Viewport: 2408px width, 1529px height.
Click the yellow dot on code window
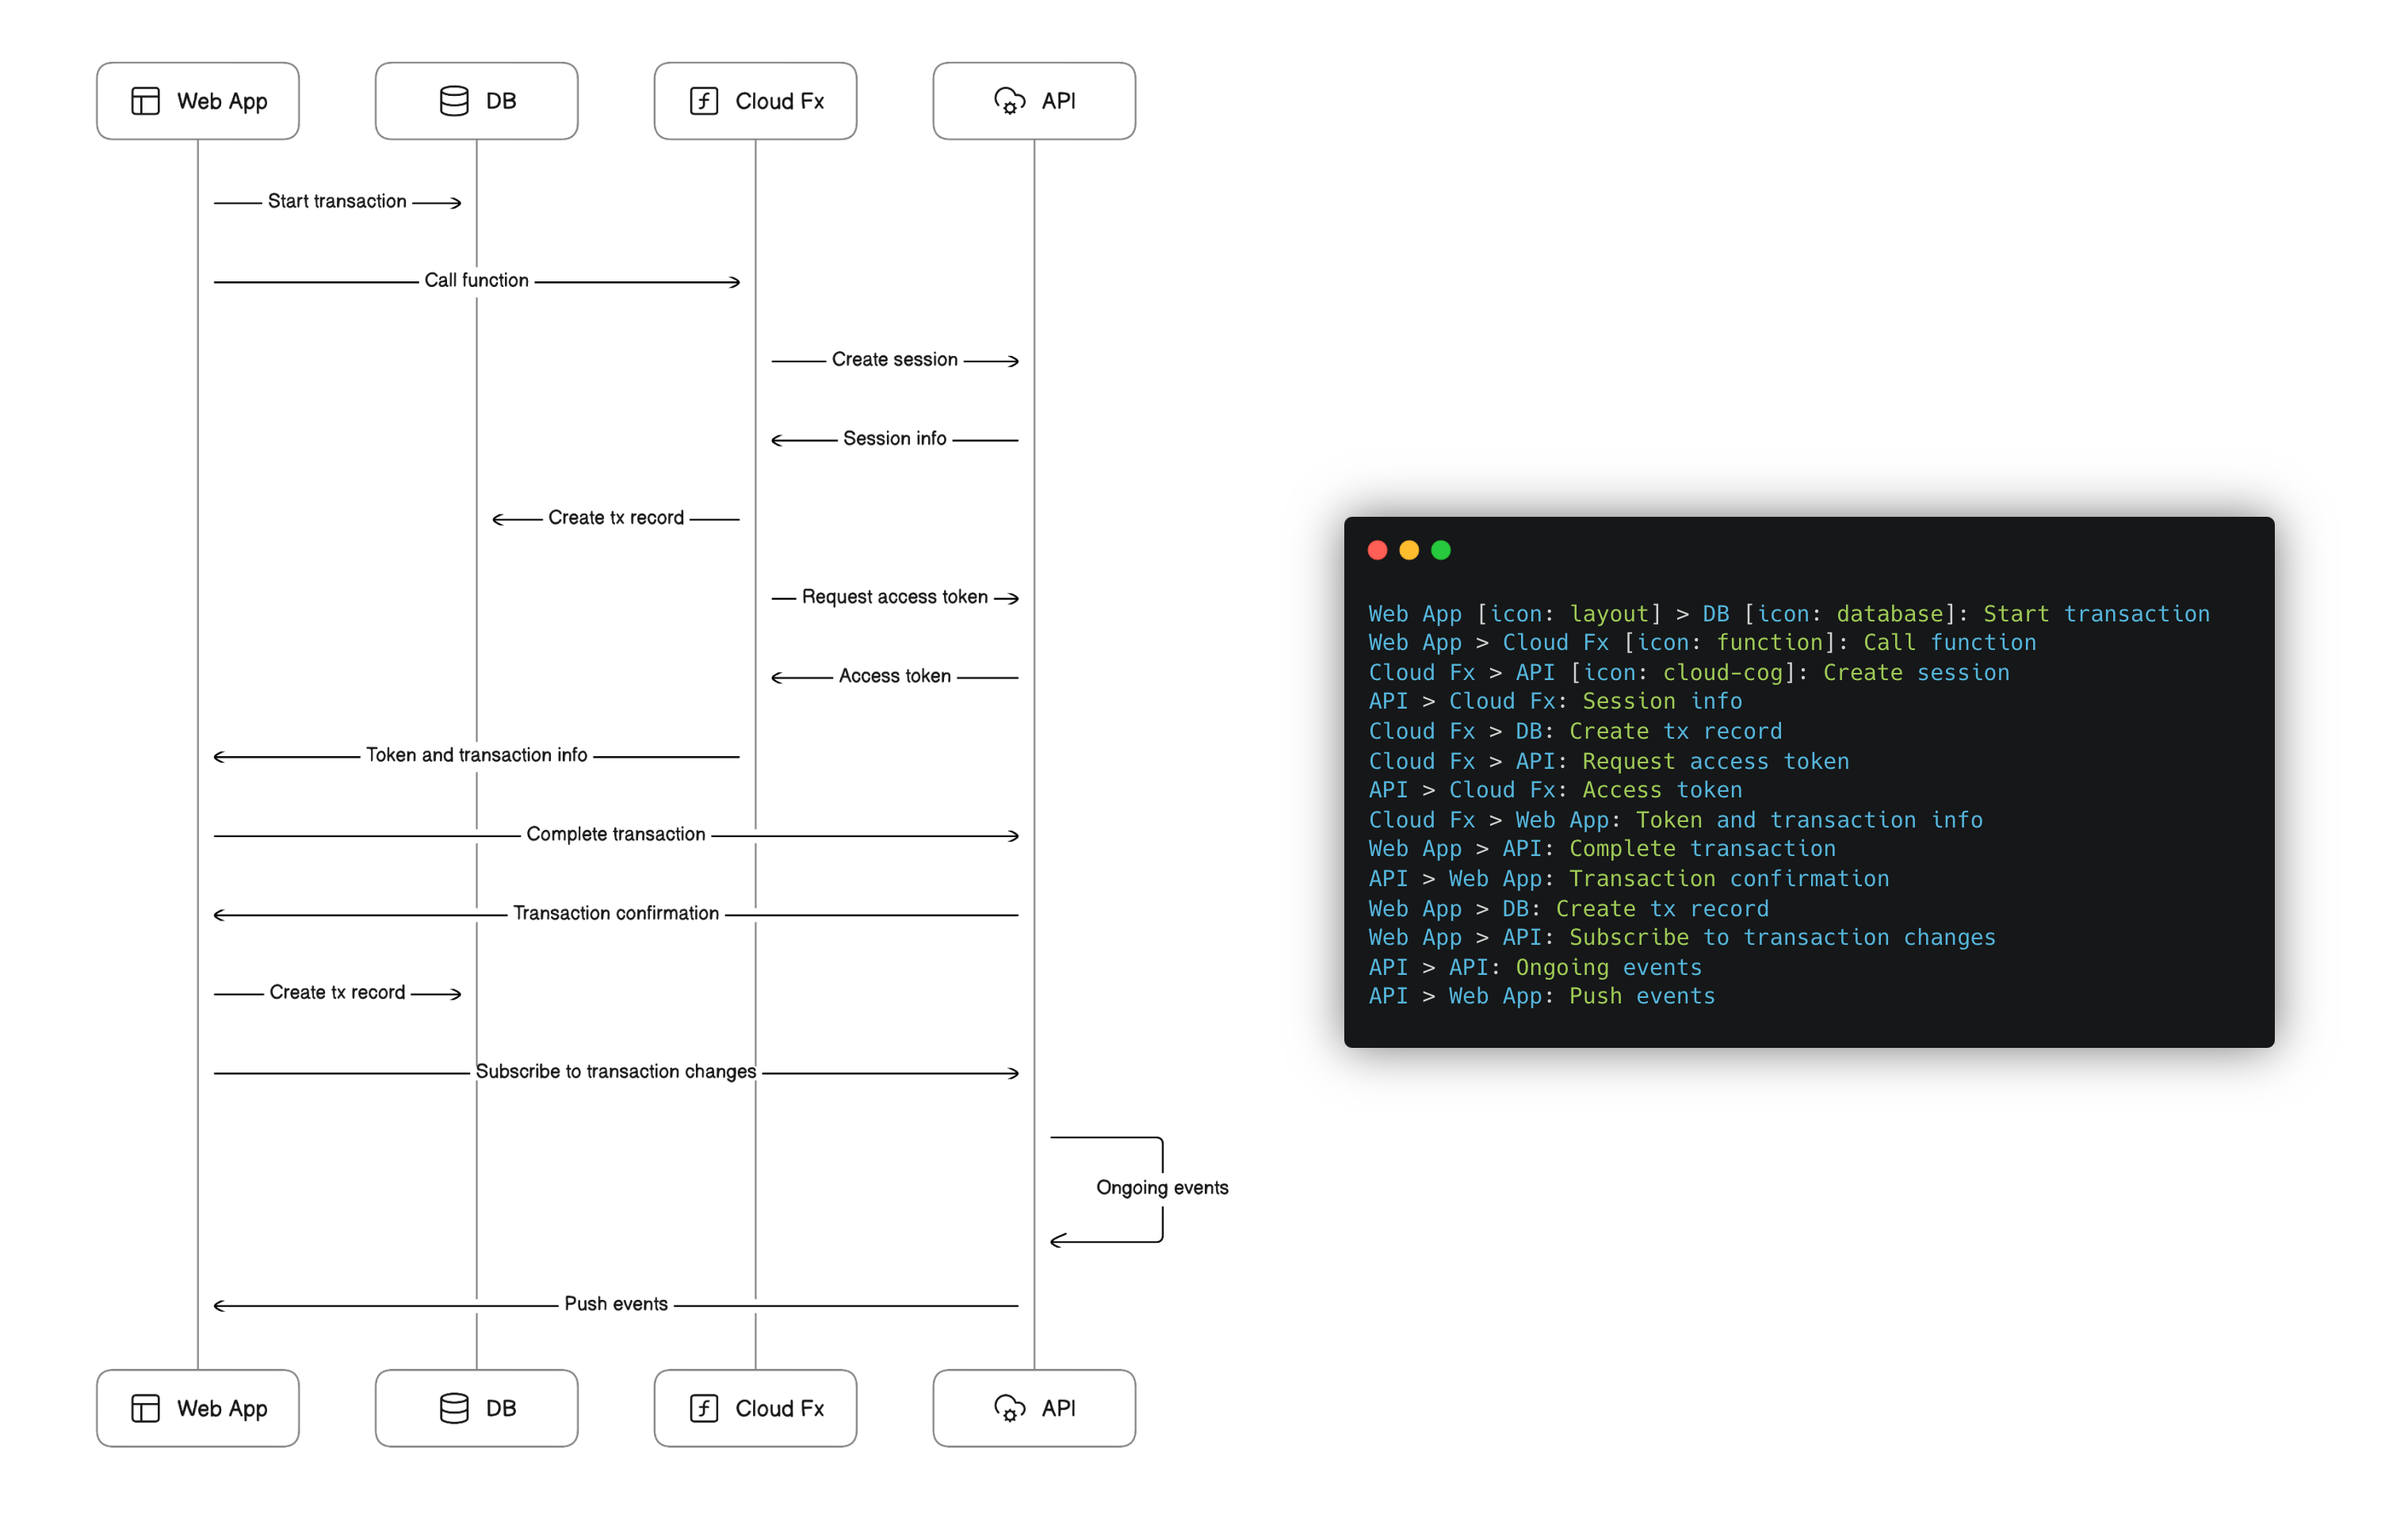click(1409, 550)
